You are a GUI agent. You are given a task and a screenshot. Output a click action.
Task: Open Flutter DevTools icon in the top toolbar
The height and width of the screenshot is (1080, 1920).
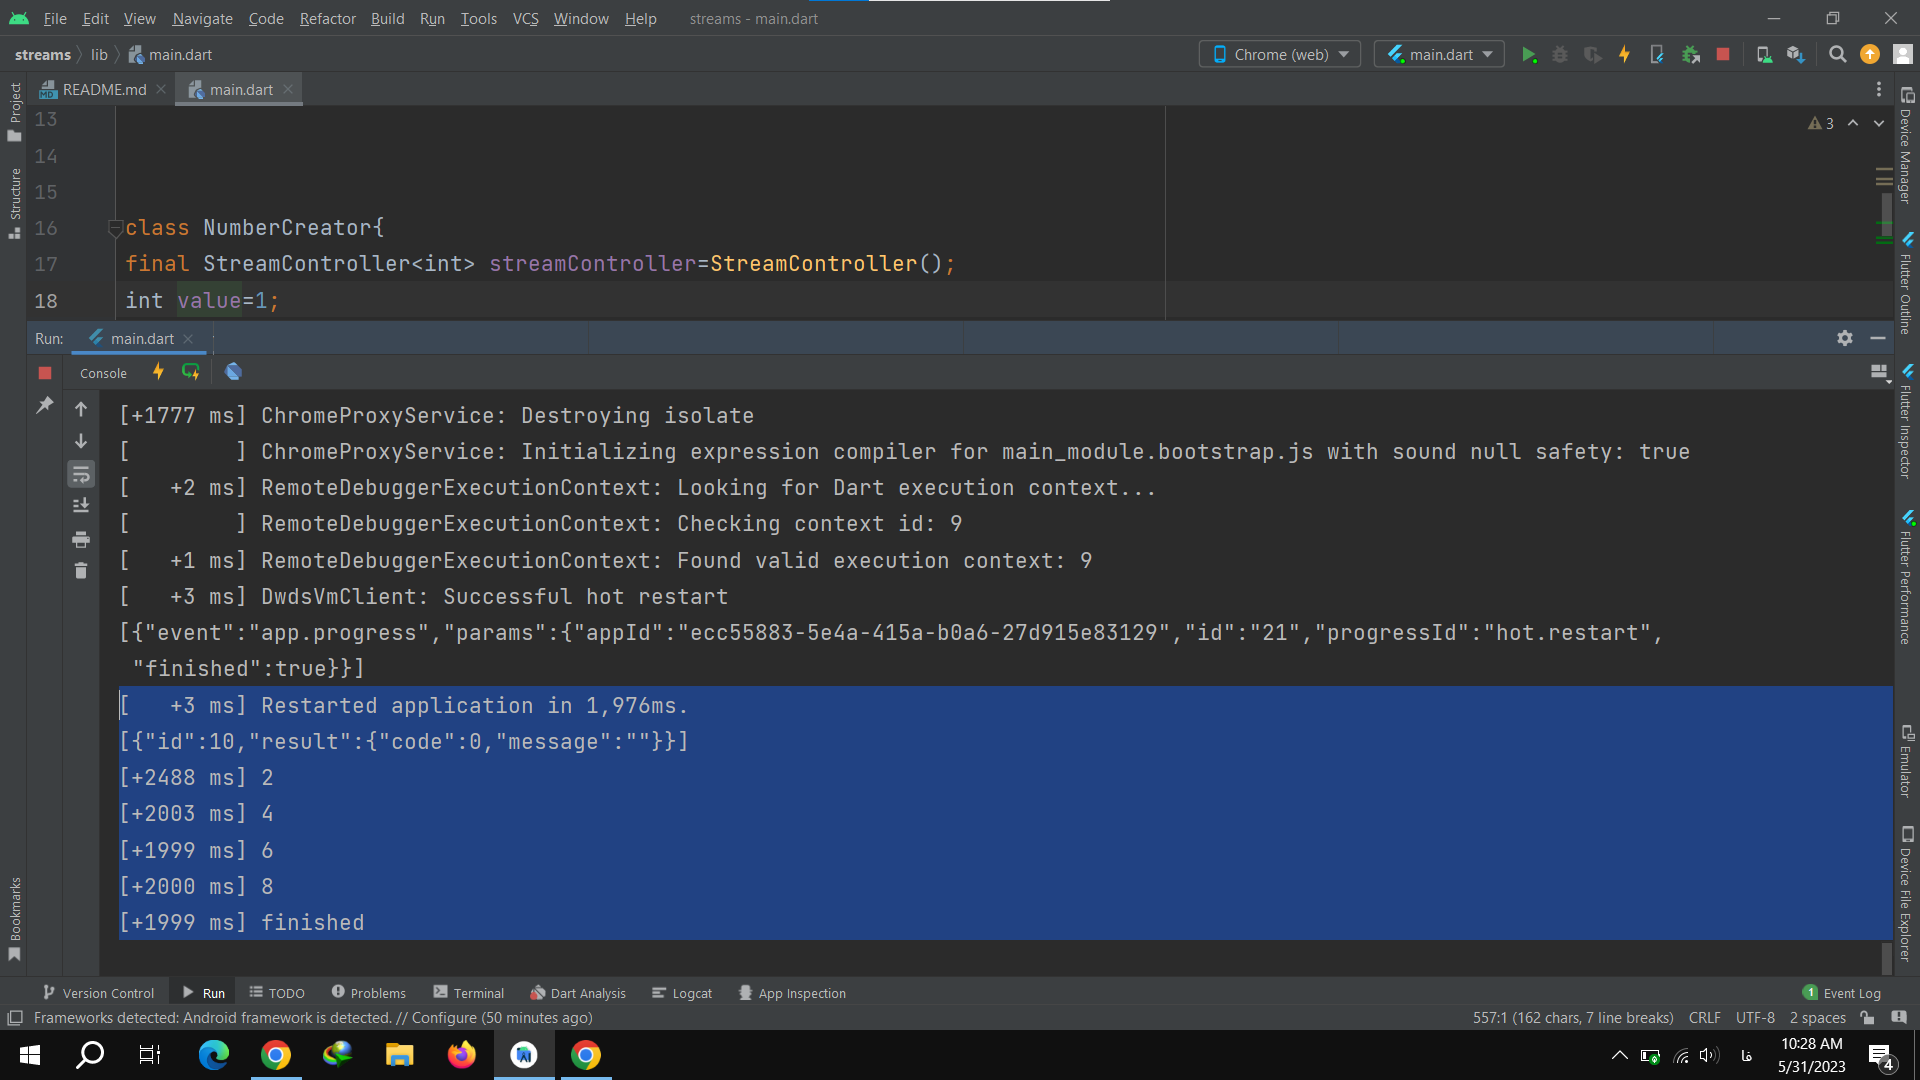click(x=1657, y=55)
